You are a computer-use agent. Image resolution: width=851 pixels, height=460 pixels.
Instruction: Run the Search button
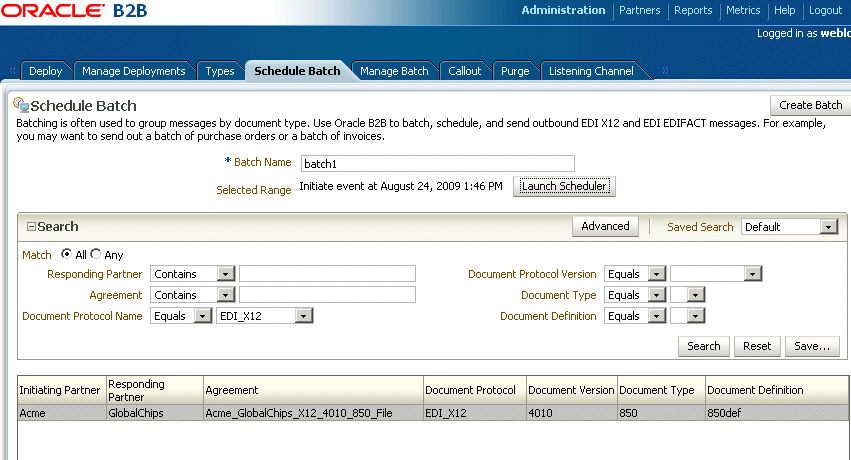point(703,346)
